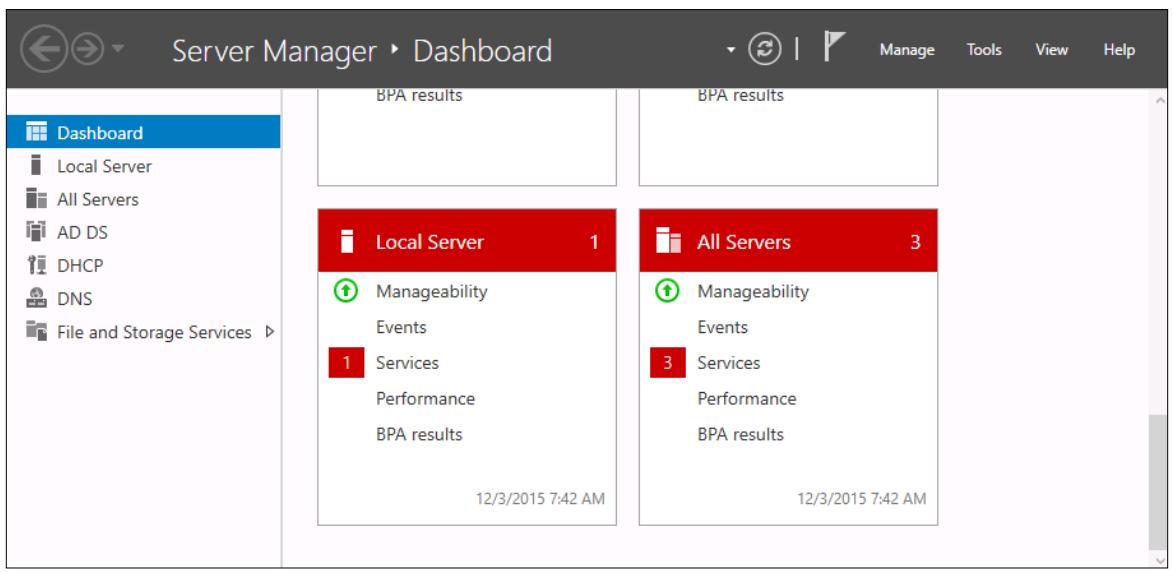The width and height of the screenshot is (1172, 573).
Task: Refresh the Server Manager dashboard
Action: (x=765, y=50)
